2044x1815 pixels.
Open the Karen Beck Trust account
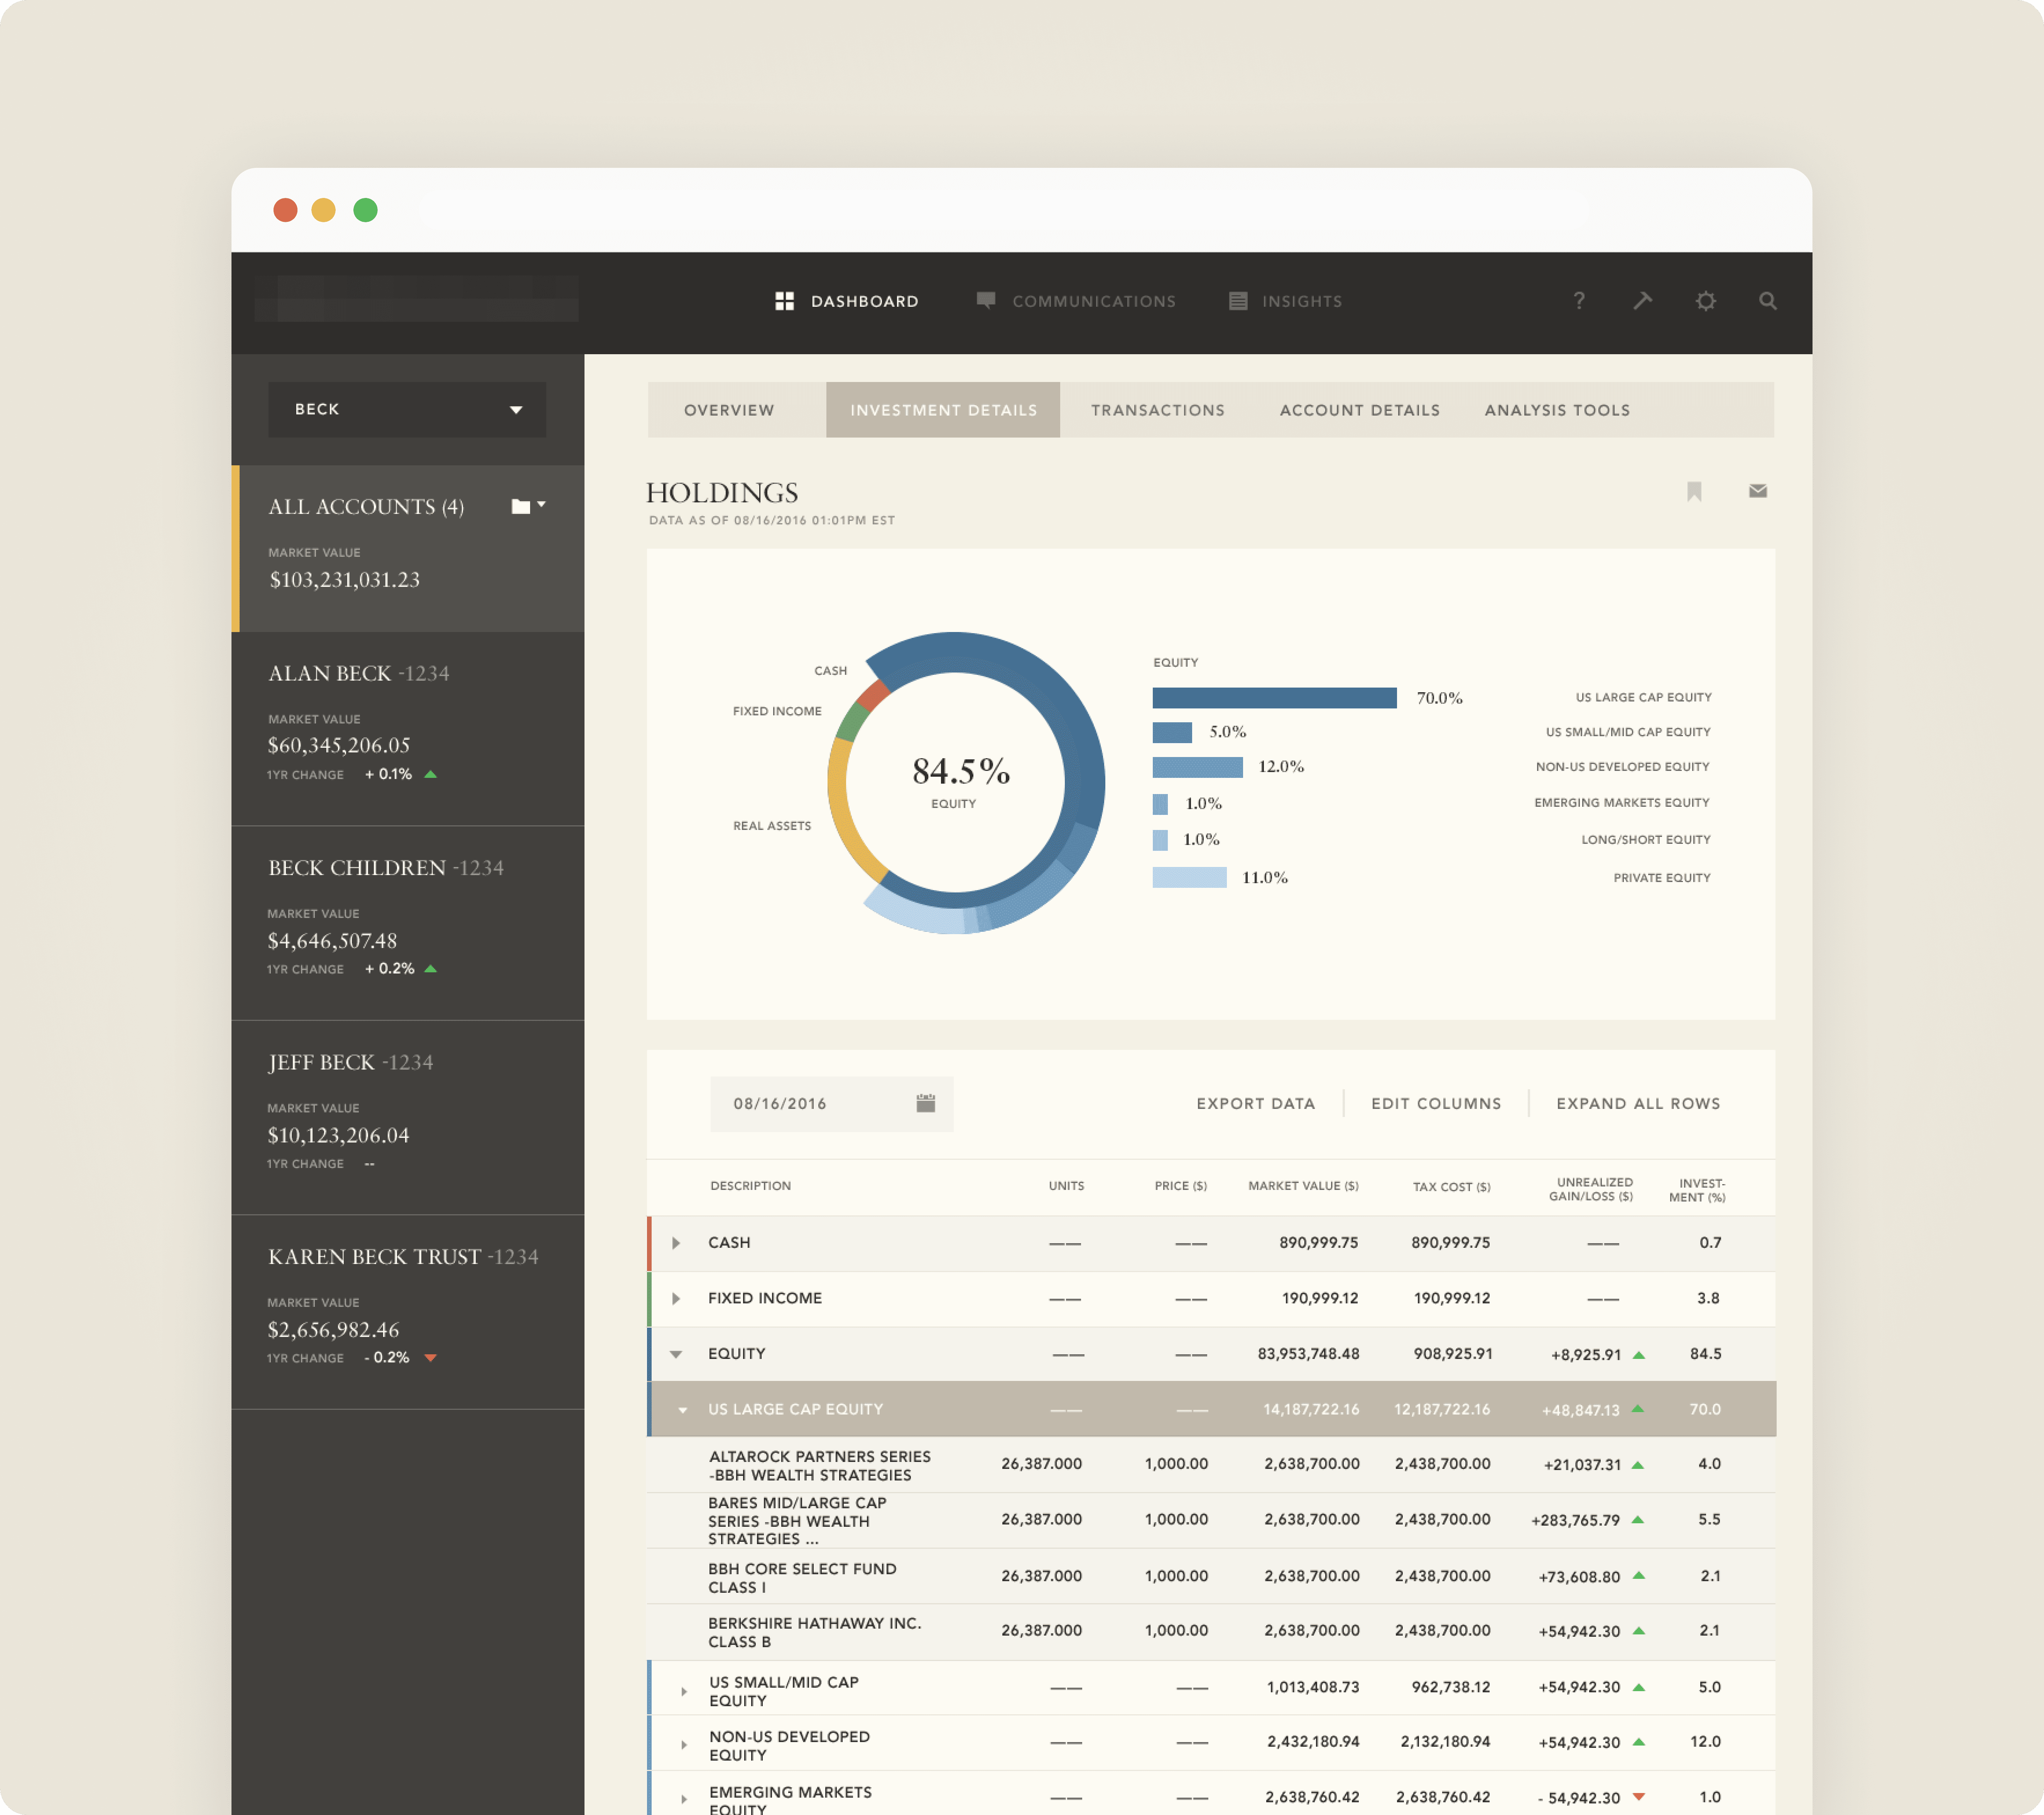pyautogui.click(x=408, y=1312)
